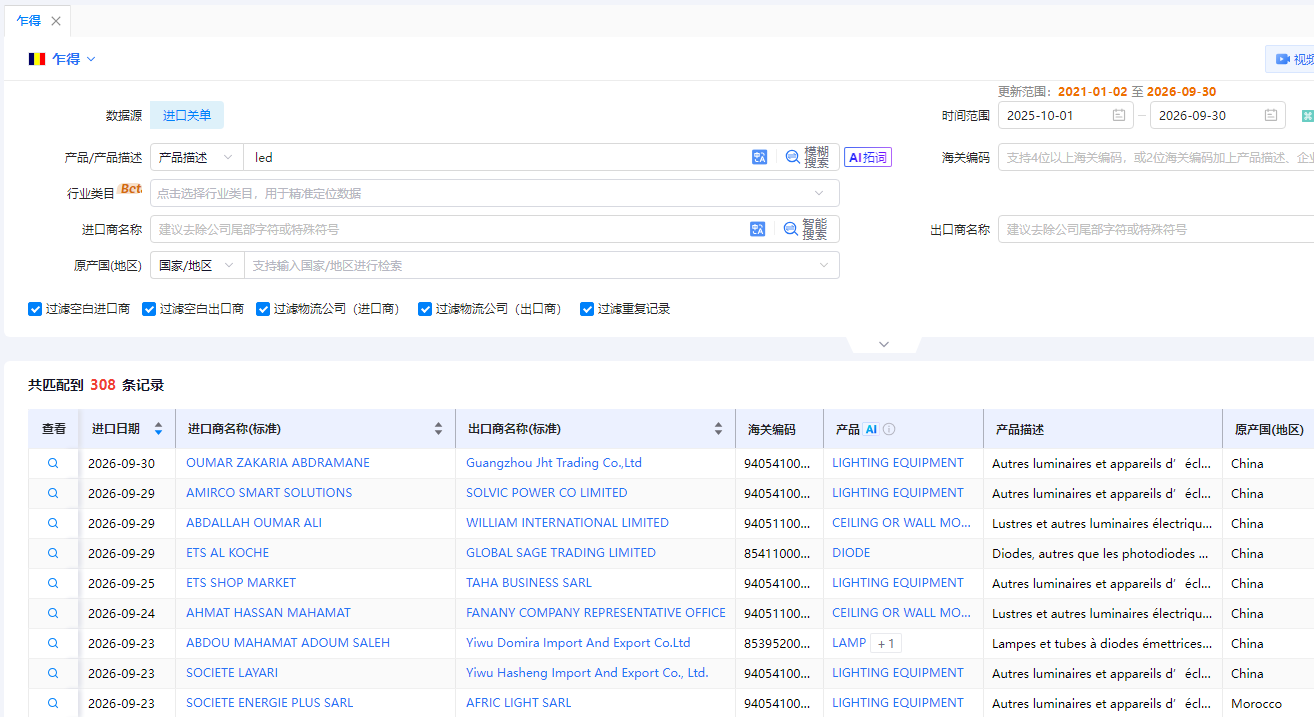Open the start date calendar icon
The image size is (1314, 717).
(x=1119, y=115)
